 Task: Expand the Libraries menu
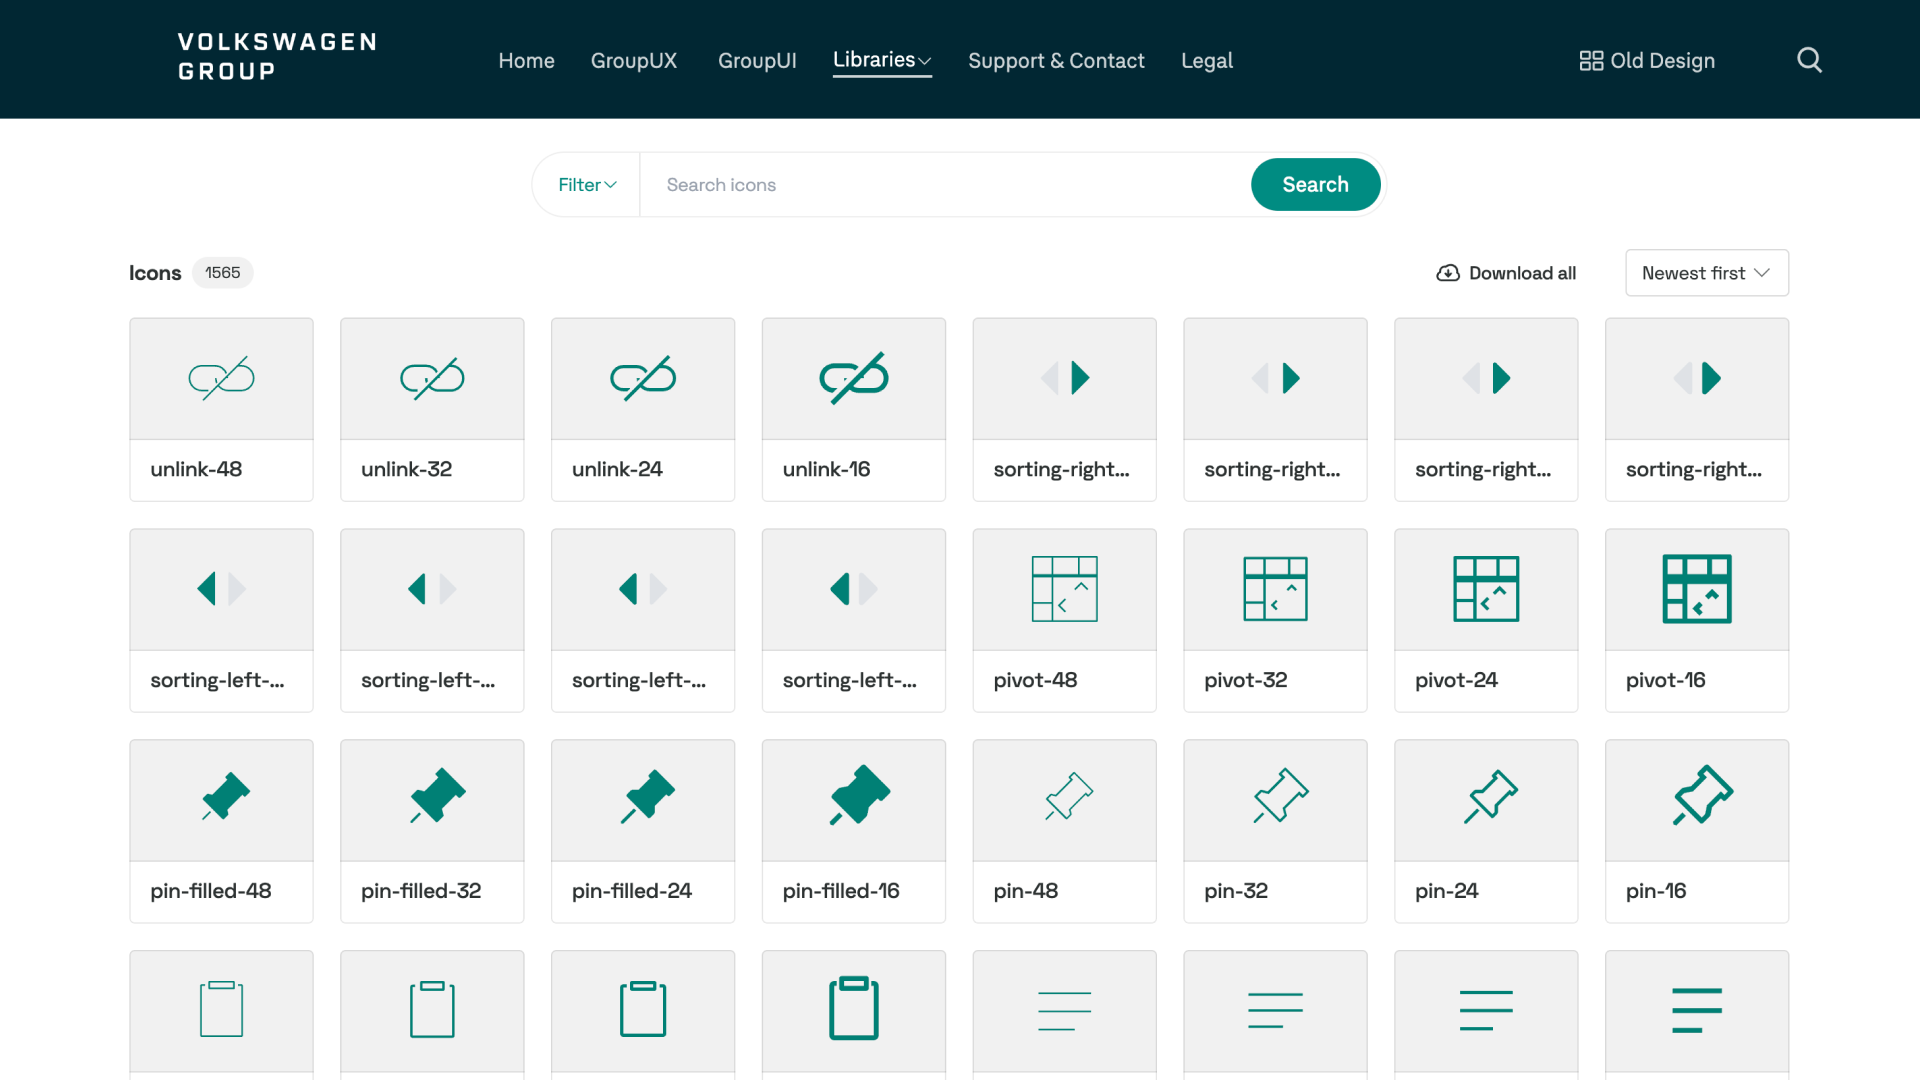click(882, 60)
